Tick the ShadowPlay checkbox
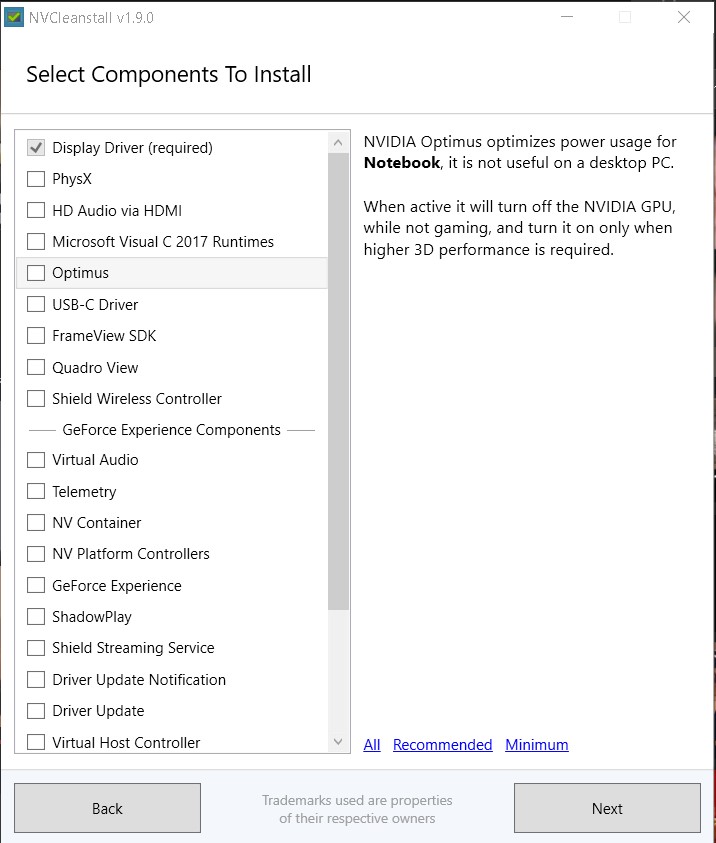Viewport: 716px width, 843px height. (36, 617)
